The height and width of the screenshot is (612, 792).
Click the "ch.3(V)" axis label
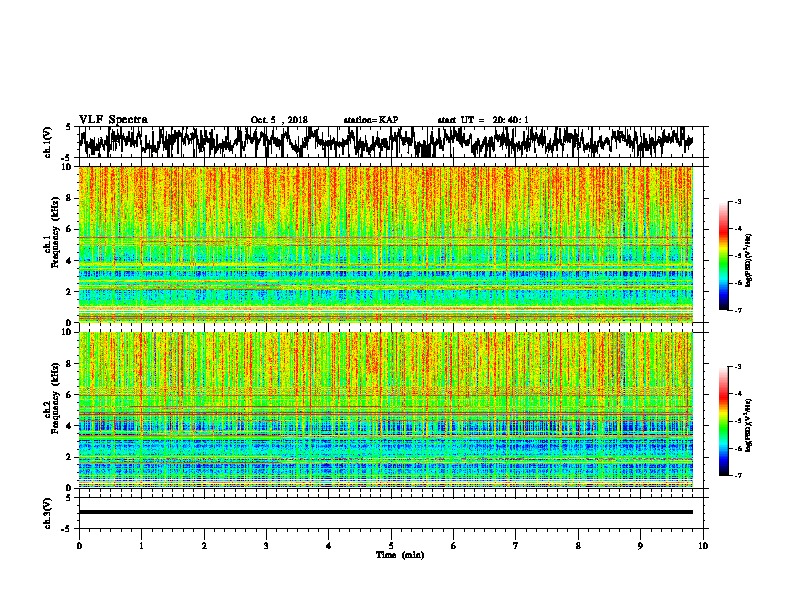click(x=47, y=513)
